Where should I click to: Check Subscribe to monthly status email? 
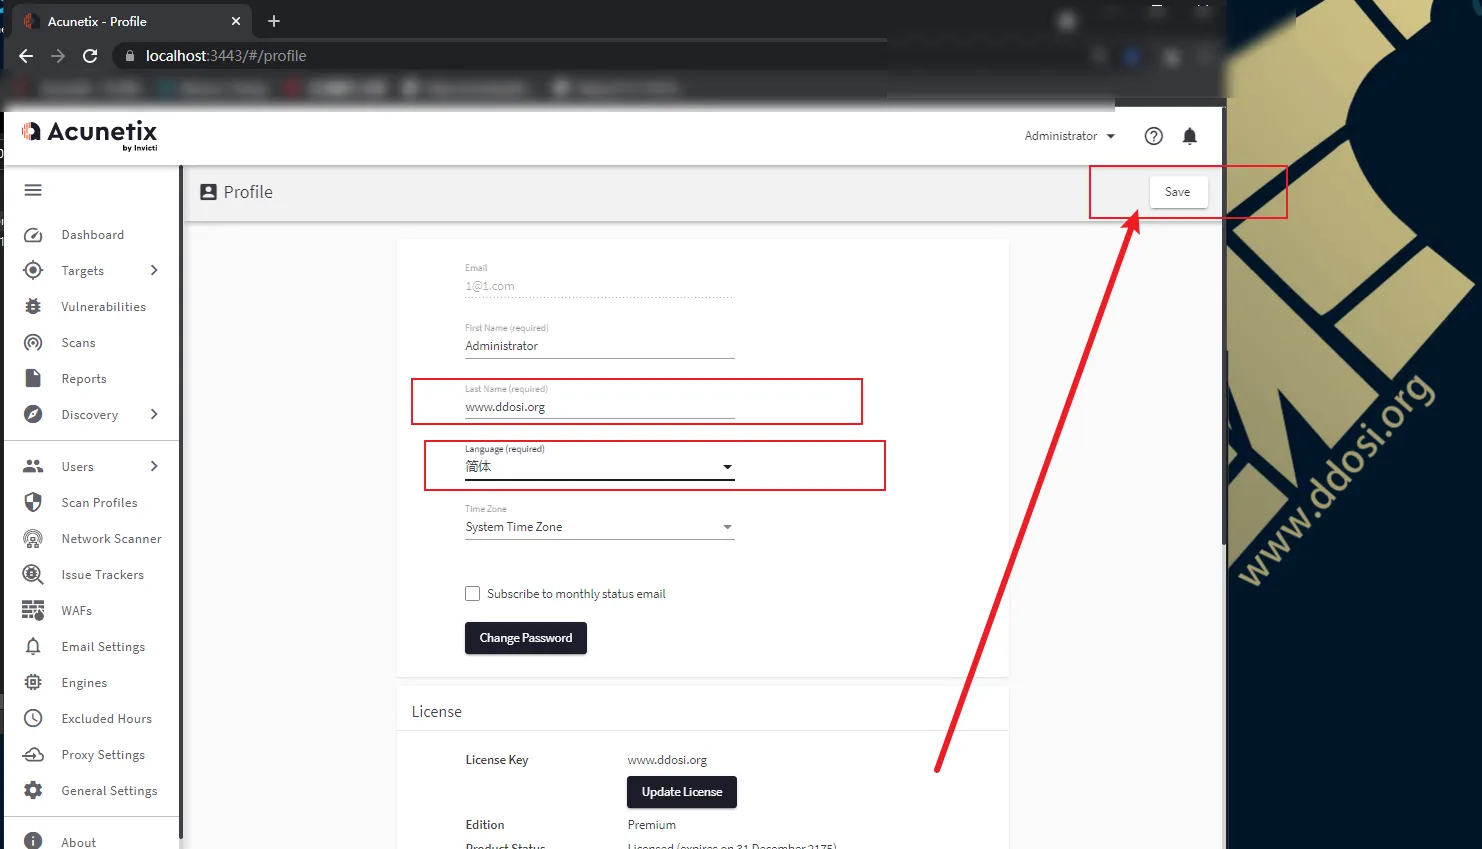(x=472, y=593)
